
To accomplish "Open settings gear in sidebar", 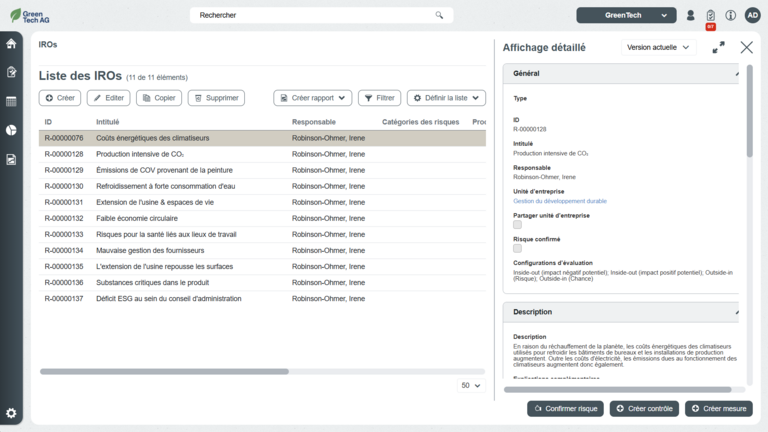I will [x=11, y=413].
